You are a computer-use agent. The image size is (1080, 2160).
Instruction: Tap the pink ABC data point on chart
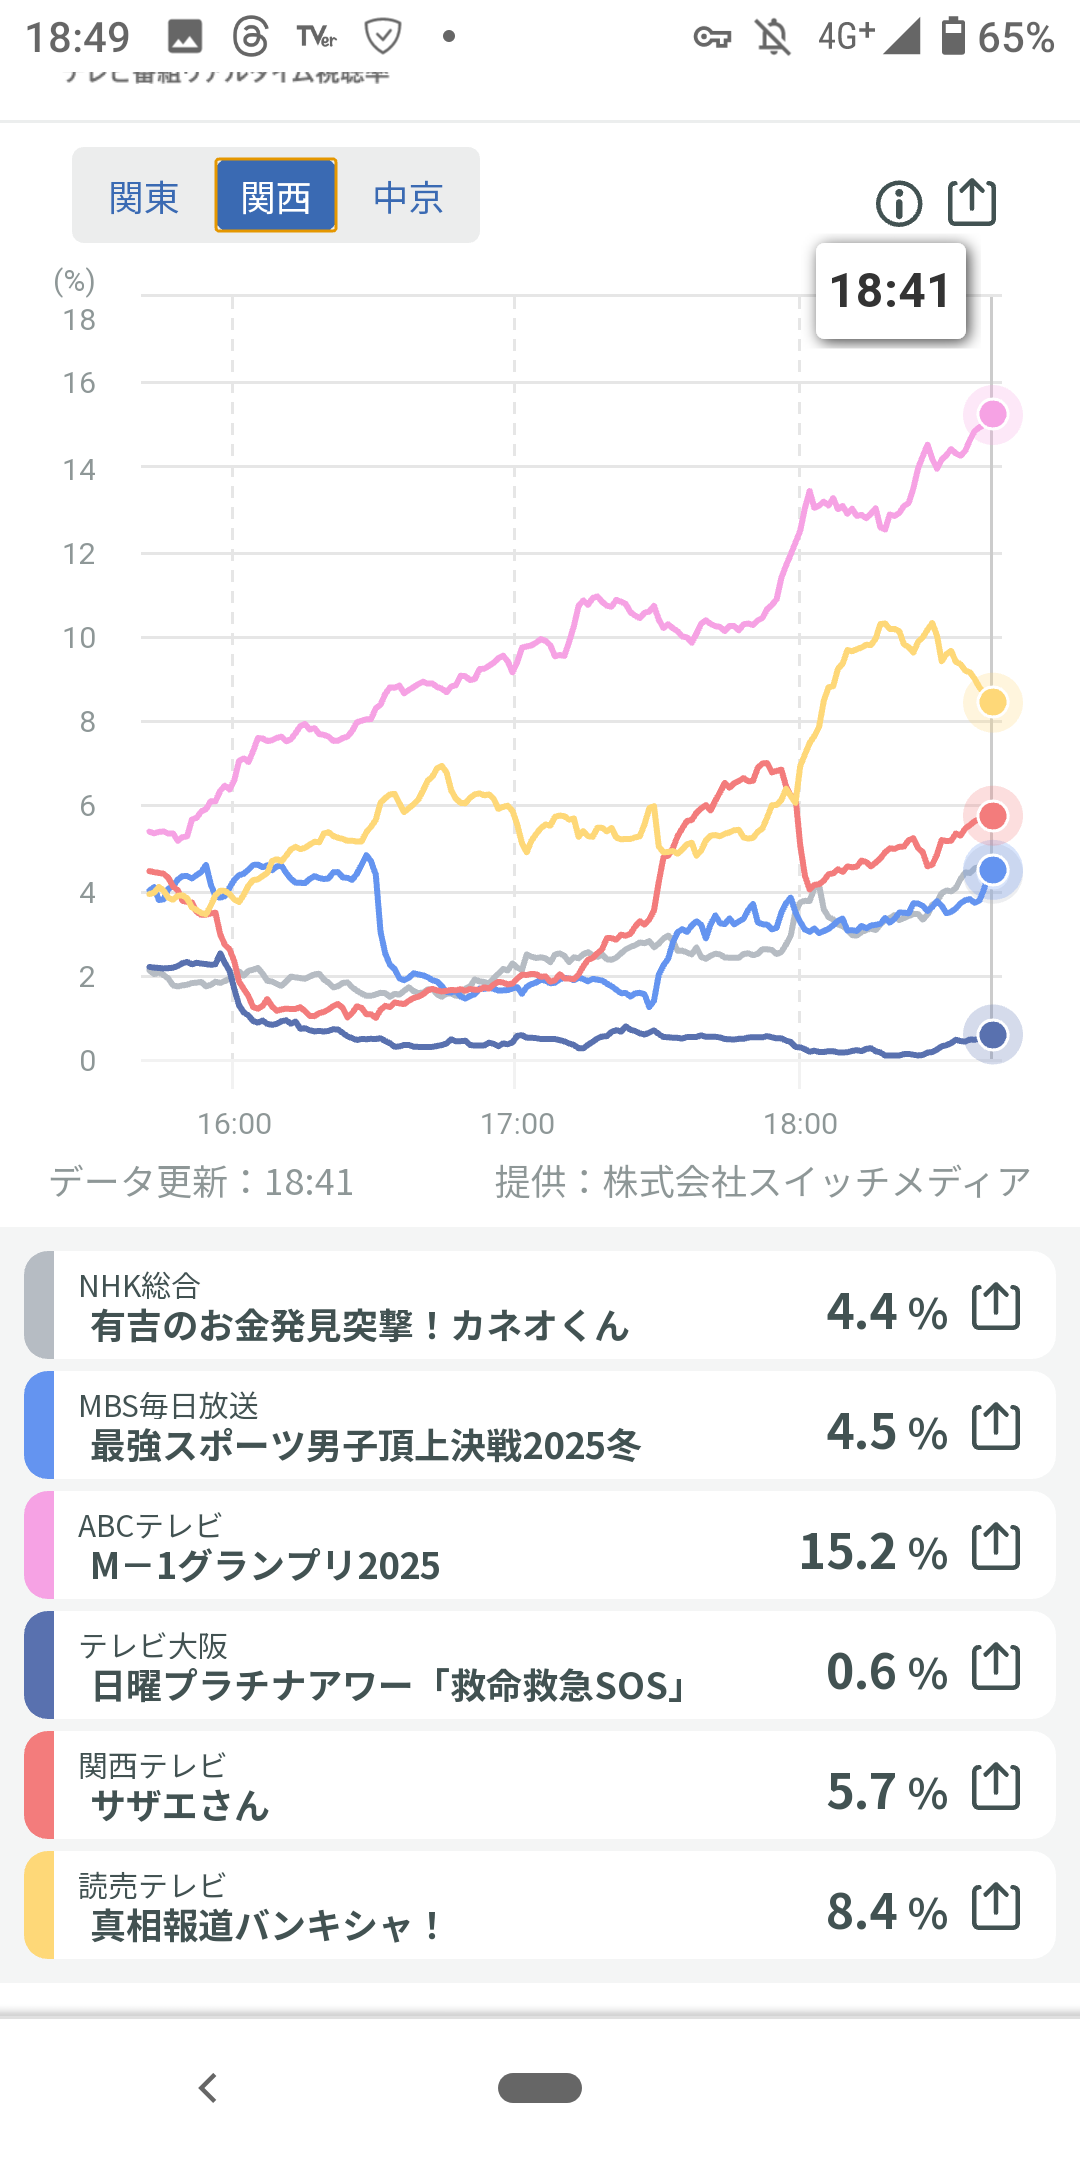992,414
